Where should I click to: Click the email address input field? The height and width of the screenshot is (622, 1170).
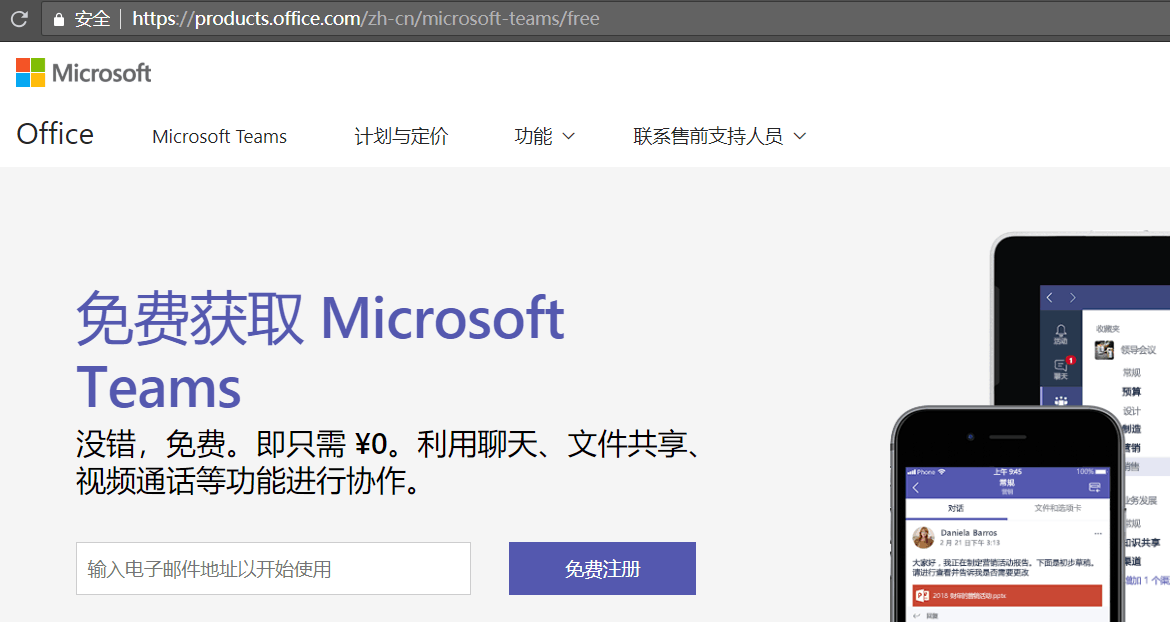tap(273, 568)
